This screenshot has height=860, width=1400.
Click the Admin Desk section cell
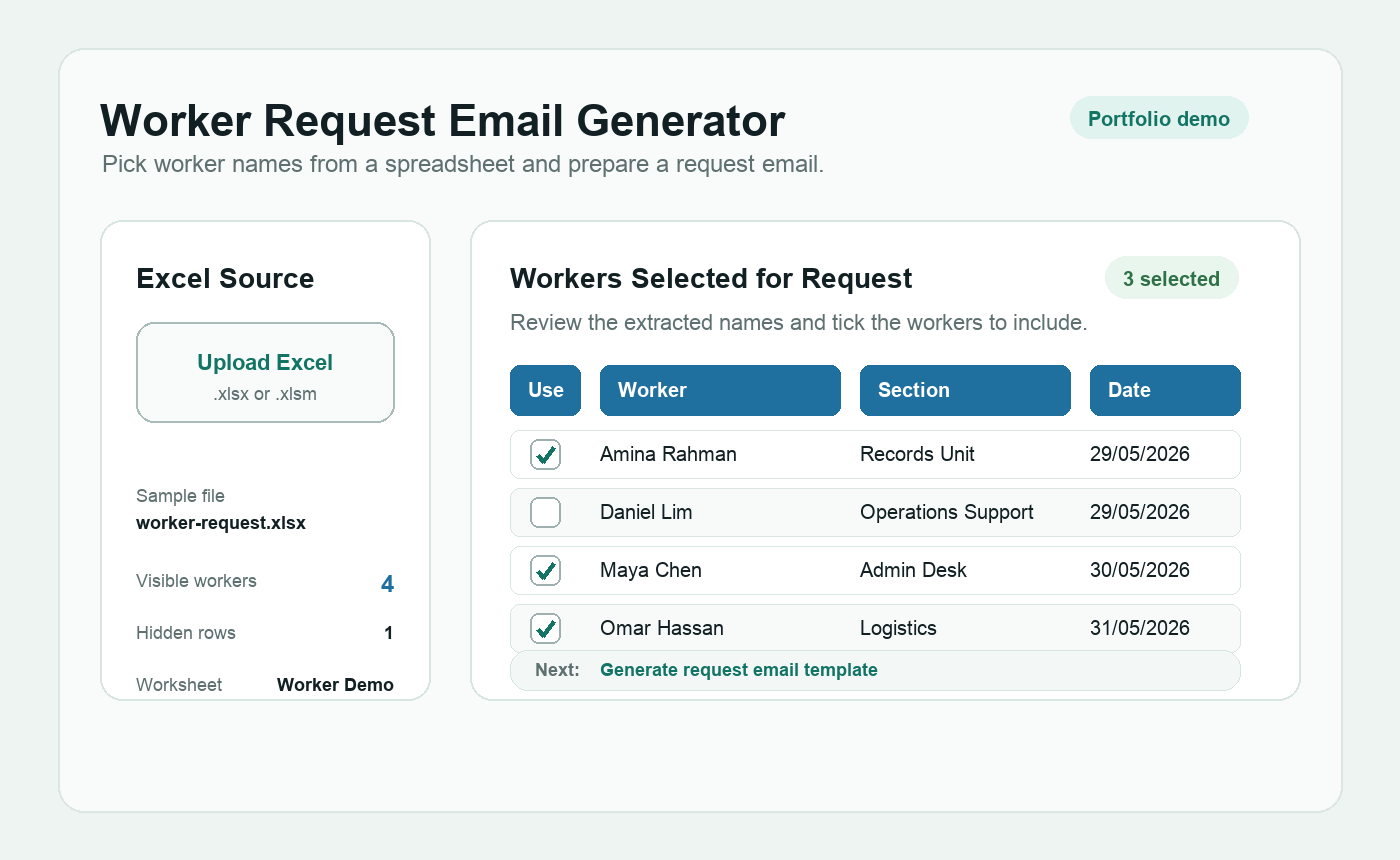[913, 570]
